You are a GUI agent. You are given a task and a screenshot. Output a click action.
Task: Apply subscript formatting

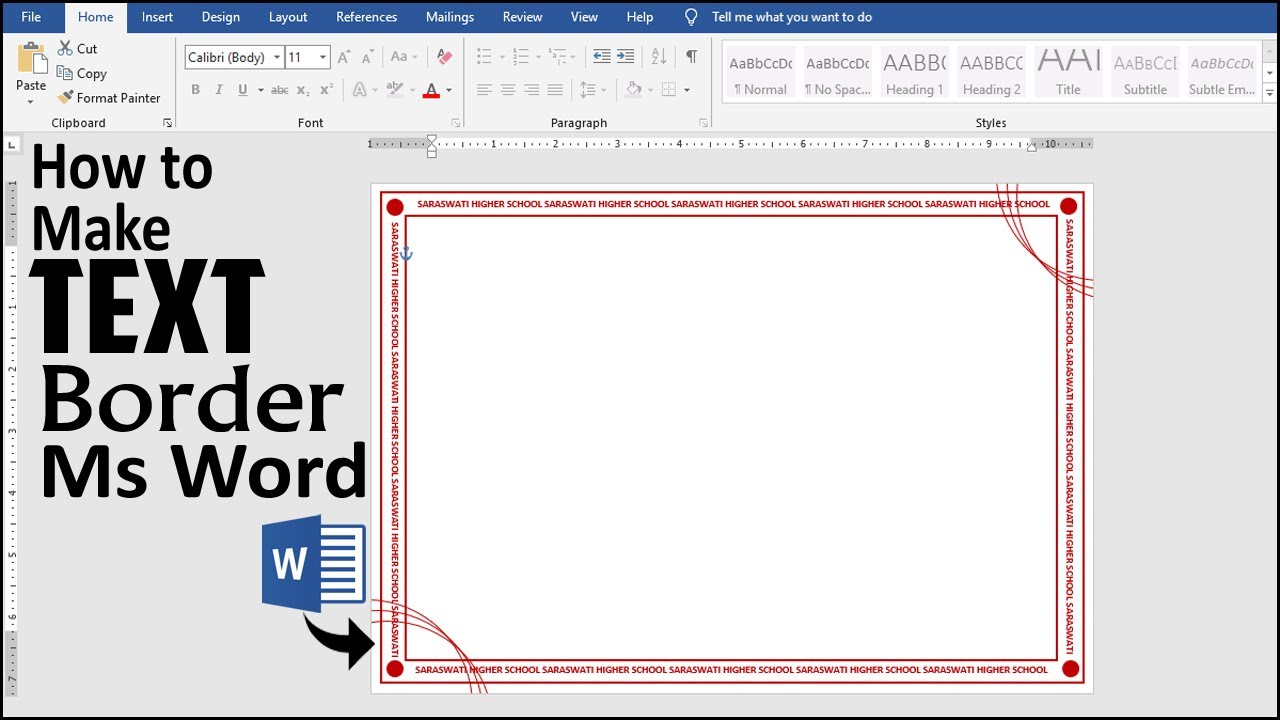click(303, 90)
